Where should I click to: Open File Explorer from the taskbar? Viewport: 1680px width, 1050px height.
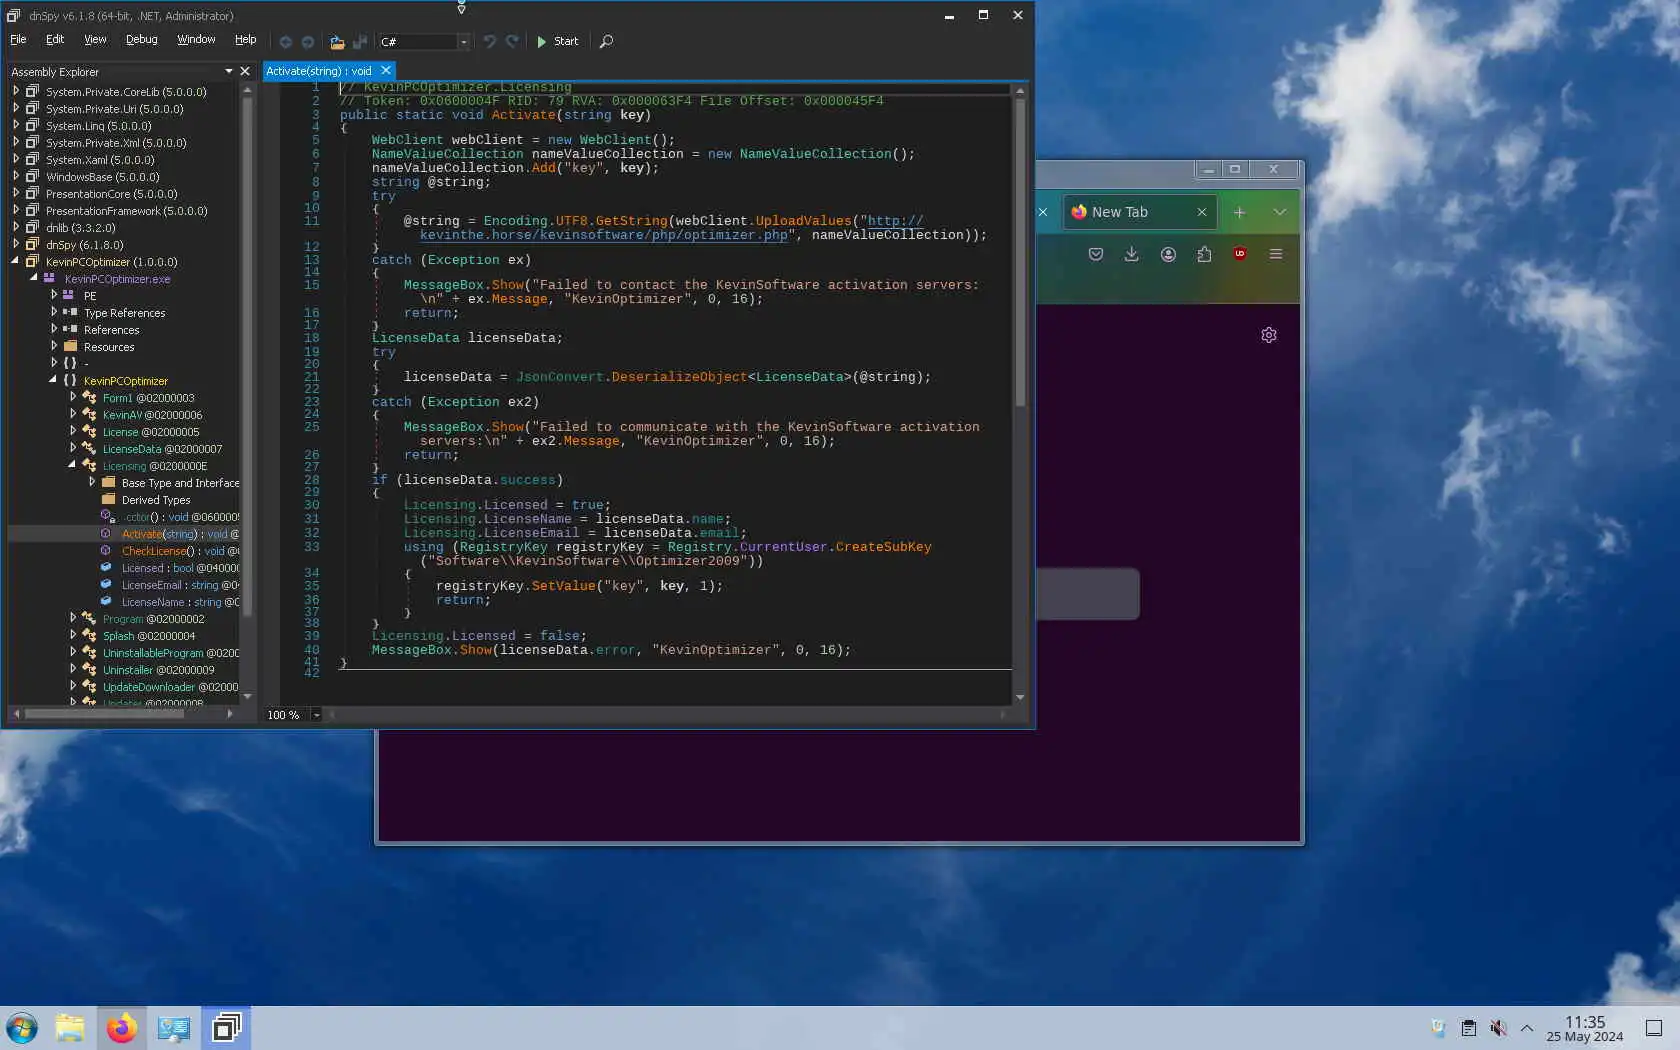(70, 1028)
